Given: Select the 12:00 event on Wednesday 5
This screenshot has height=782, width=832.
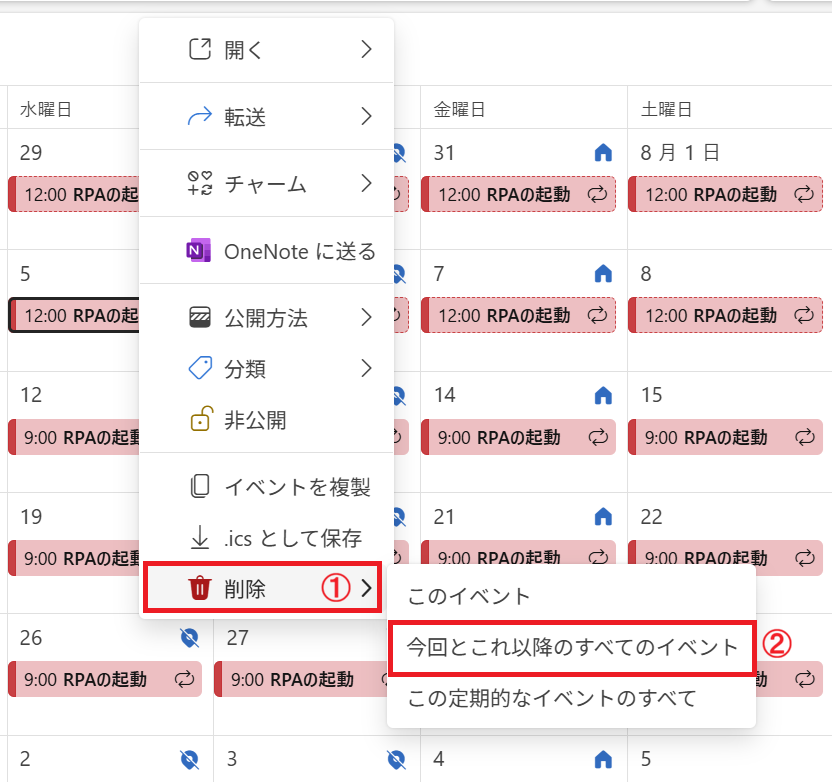Looking at the screenshot, I should (74, 316).
